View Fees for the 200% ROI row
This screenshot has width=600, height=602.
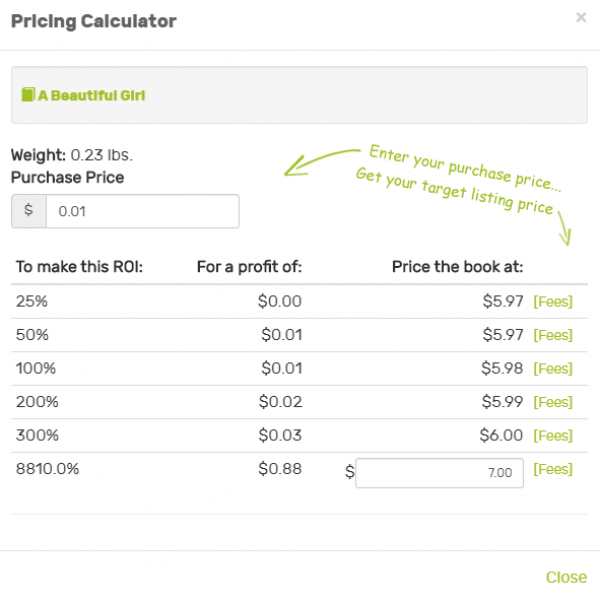click(553, 402)
